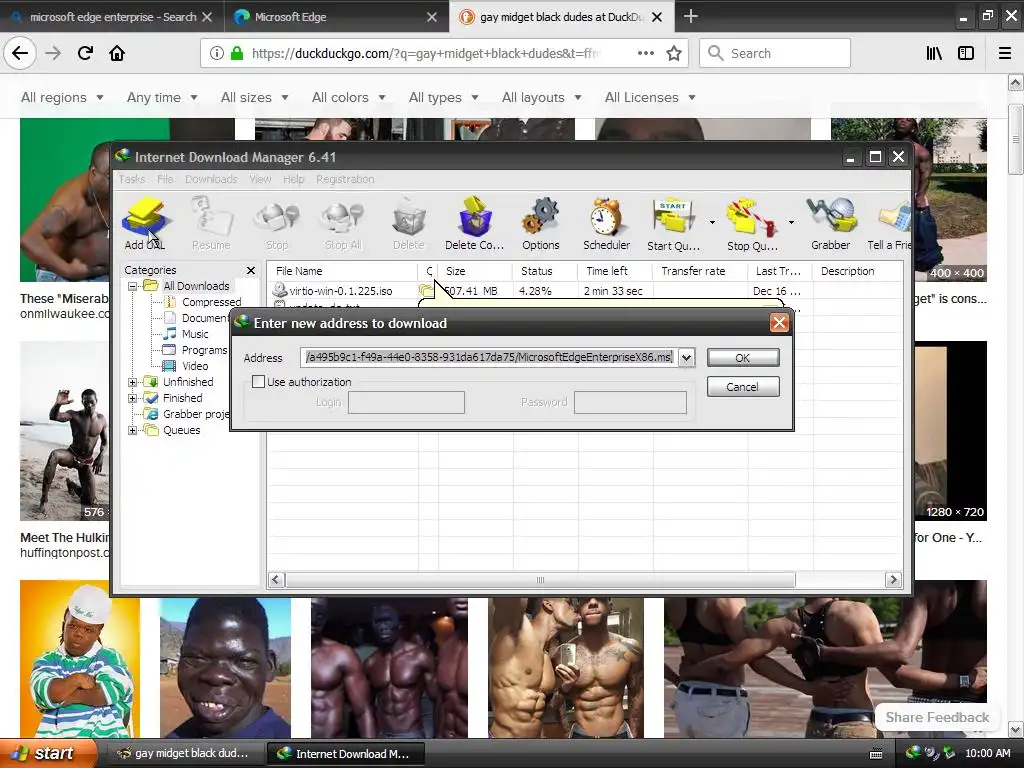Open Stop Queue dropdown arrow

[791, 223]
